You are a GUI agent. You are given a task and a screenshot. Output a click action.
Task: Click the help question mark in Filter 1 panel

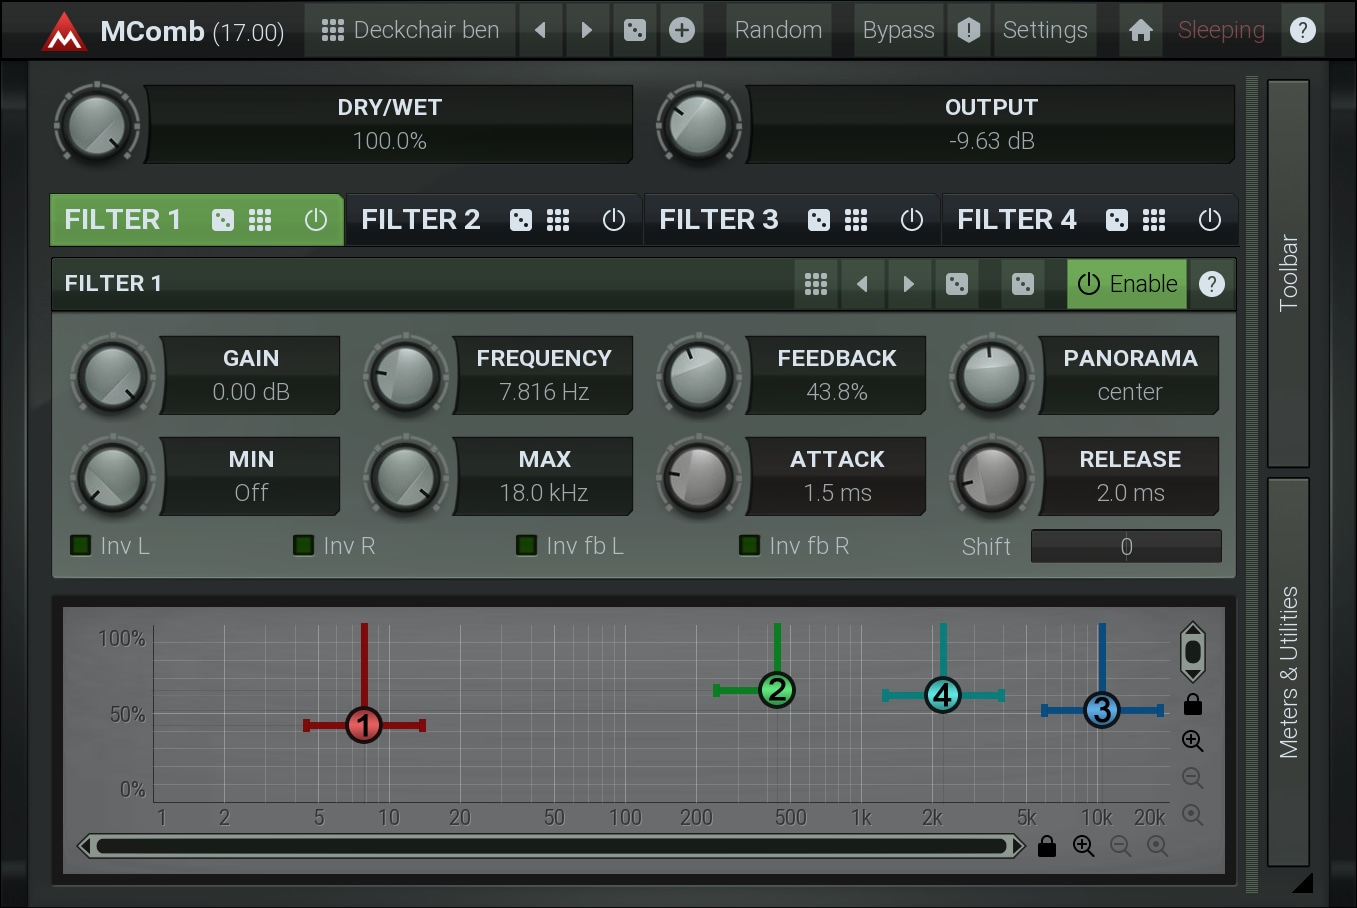pyautogui.click(x=1212, y=284)
